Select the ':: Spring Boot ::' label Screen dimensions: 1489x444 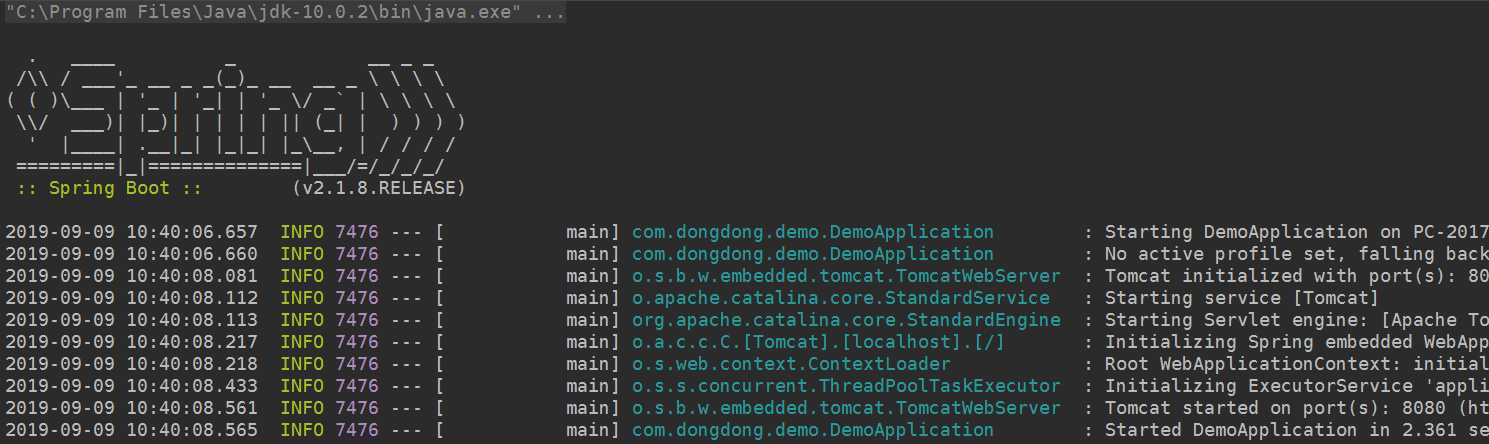point(109,188)
